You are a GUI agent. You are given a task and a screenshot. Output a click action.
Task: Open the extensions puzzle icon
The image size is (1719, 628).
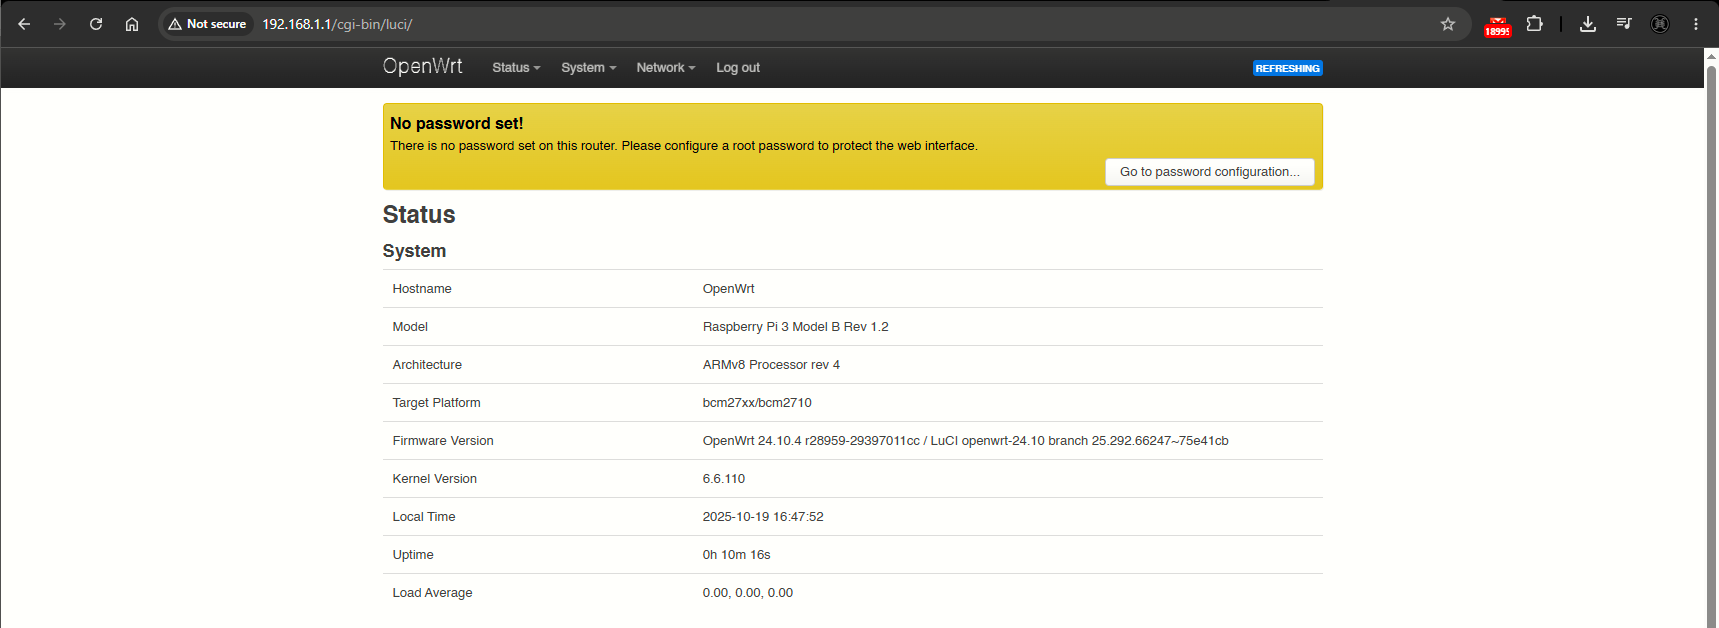pos(1535,24)
